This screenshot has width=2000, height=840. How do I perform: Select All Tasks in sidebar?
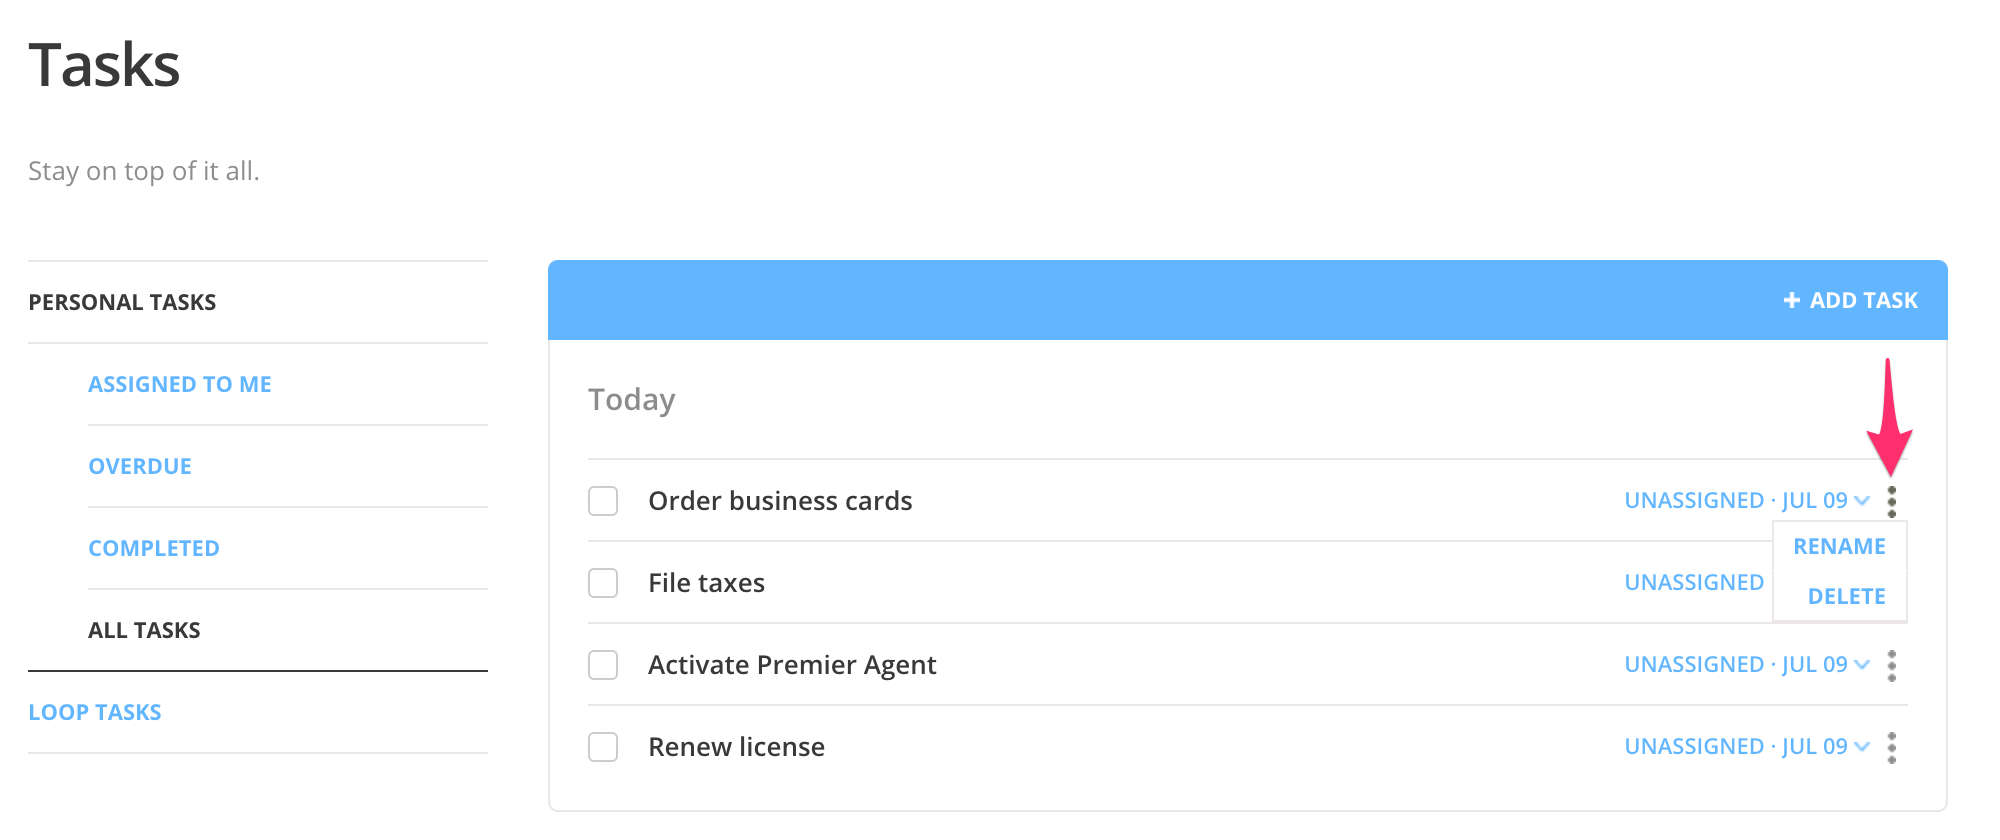click(144, 630)
